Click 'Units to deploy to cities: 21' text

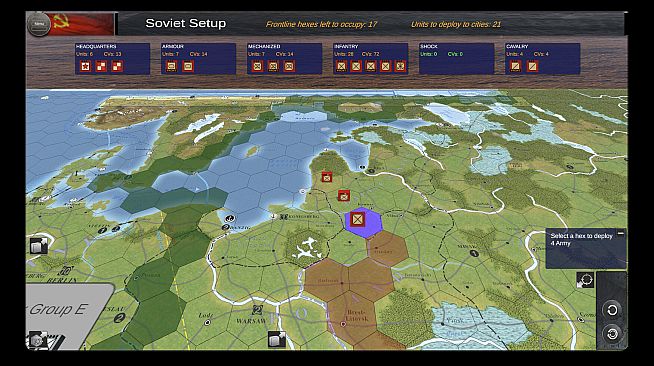pos(455,24)
